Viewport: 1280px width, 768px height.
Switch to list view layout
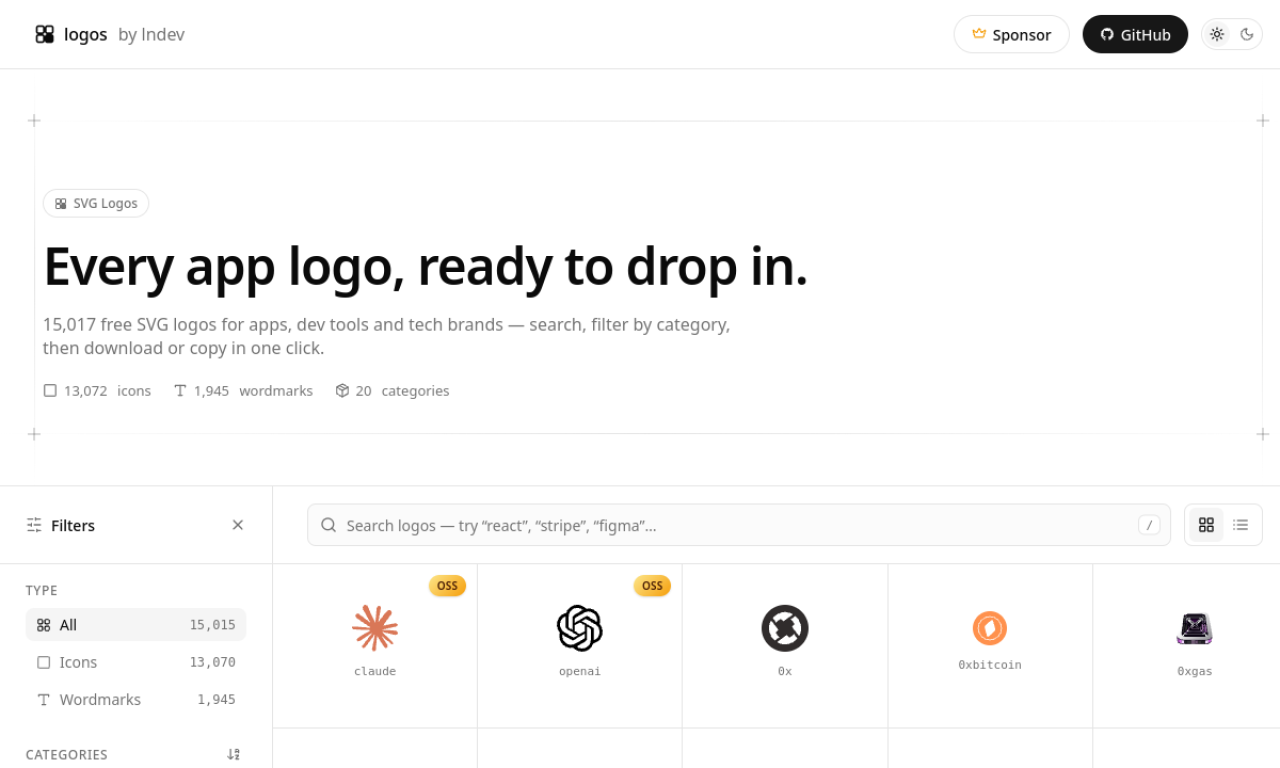1241,525
